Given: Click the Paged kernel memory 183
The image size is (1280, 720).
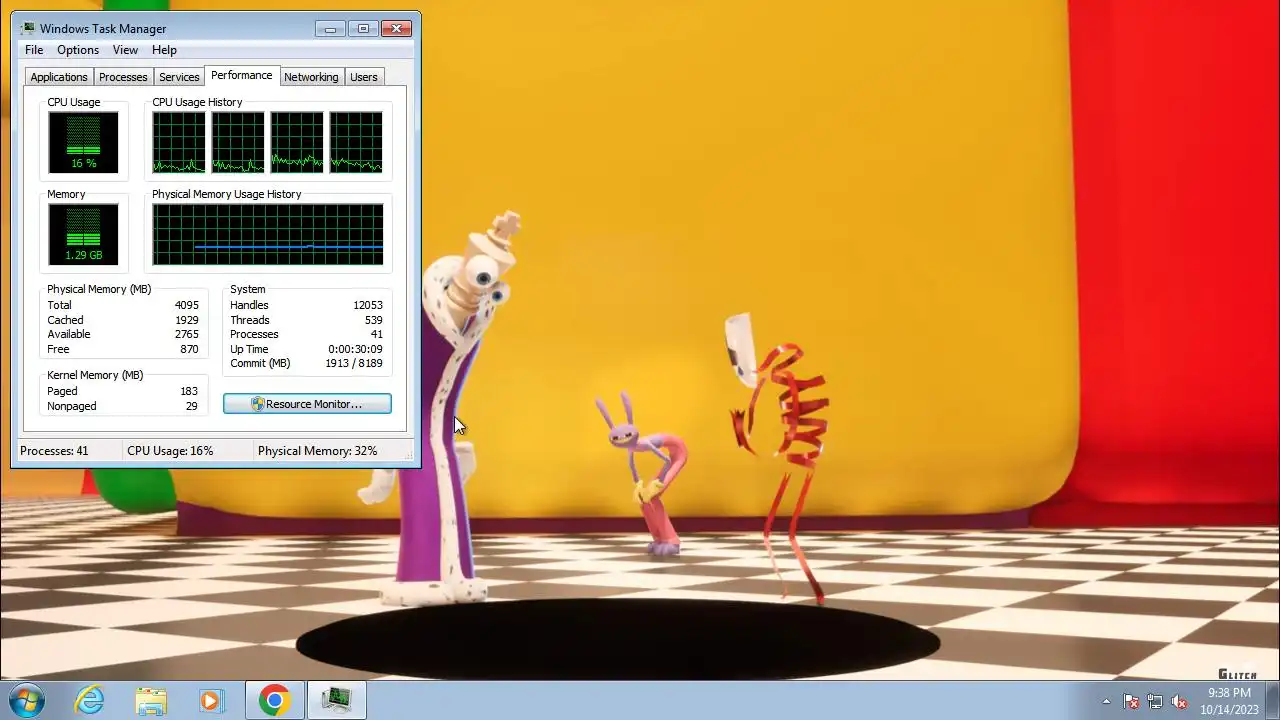Looking at the screenshot, I should pos(189,391).
